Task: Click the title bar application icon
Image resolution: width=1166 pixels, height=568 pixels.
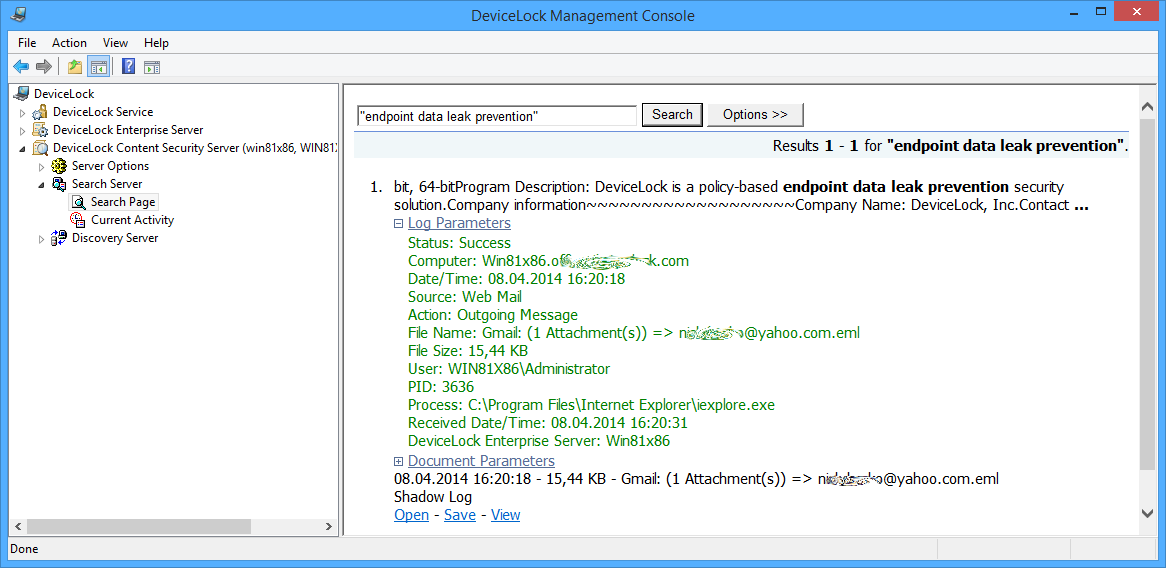Action: (19, 13)
